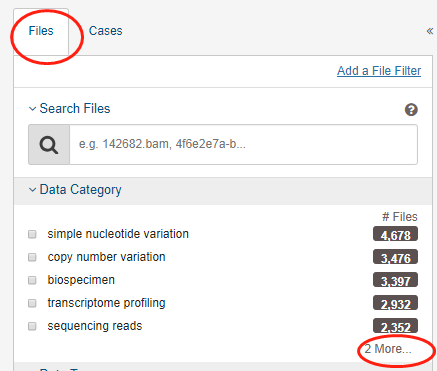The image size is (437, 371).
Task: Collapse the Search Files section chevron
Action: 32,109
